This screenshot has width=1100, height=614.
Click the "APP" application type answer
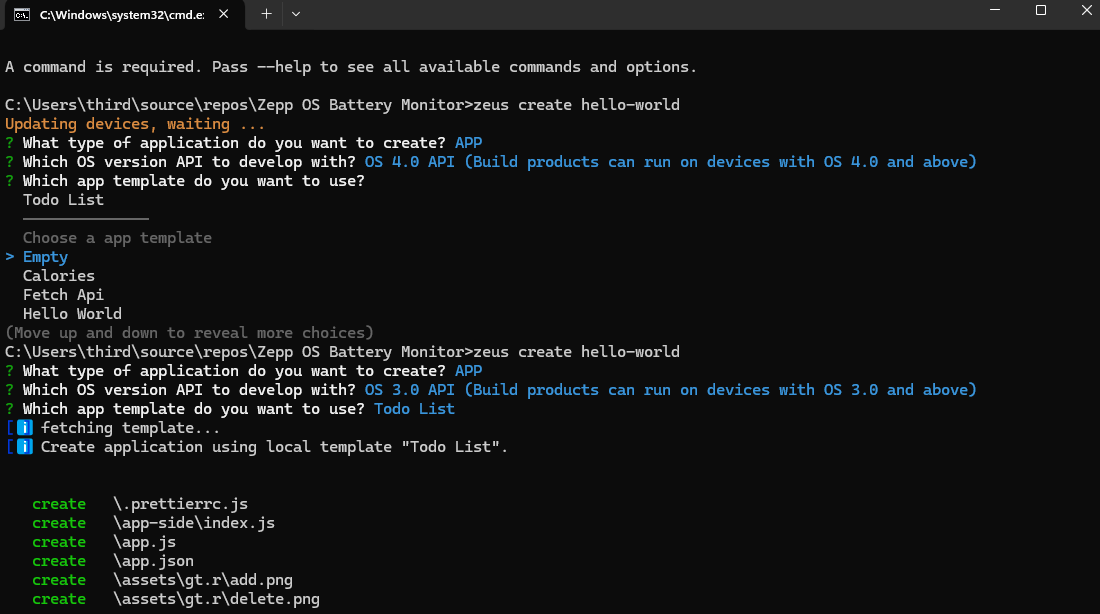click(x=468, y=142)
